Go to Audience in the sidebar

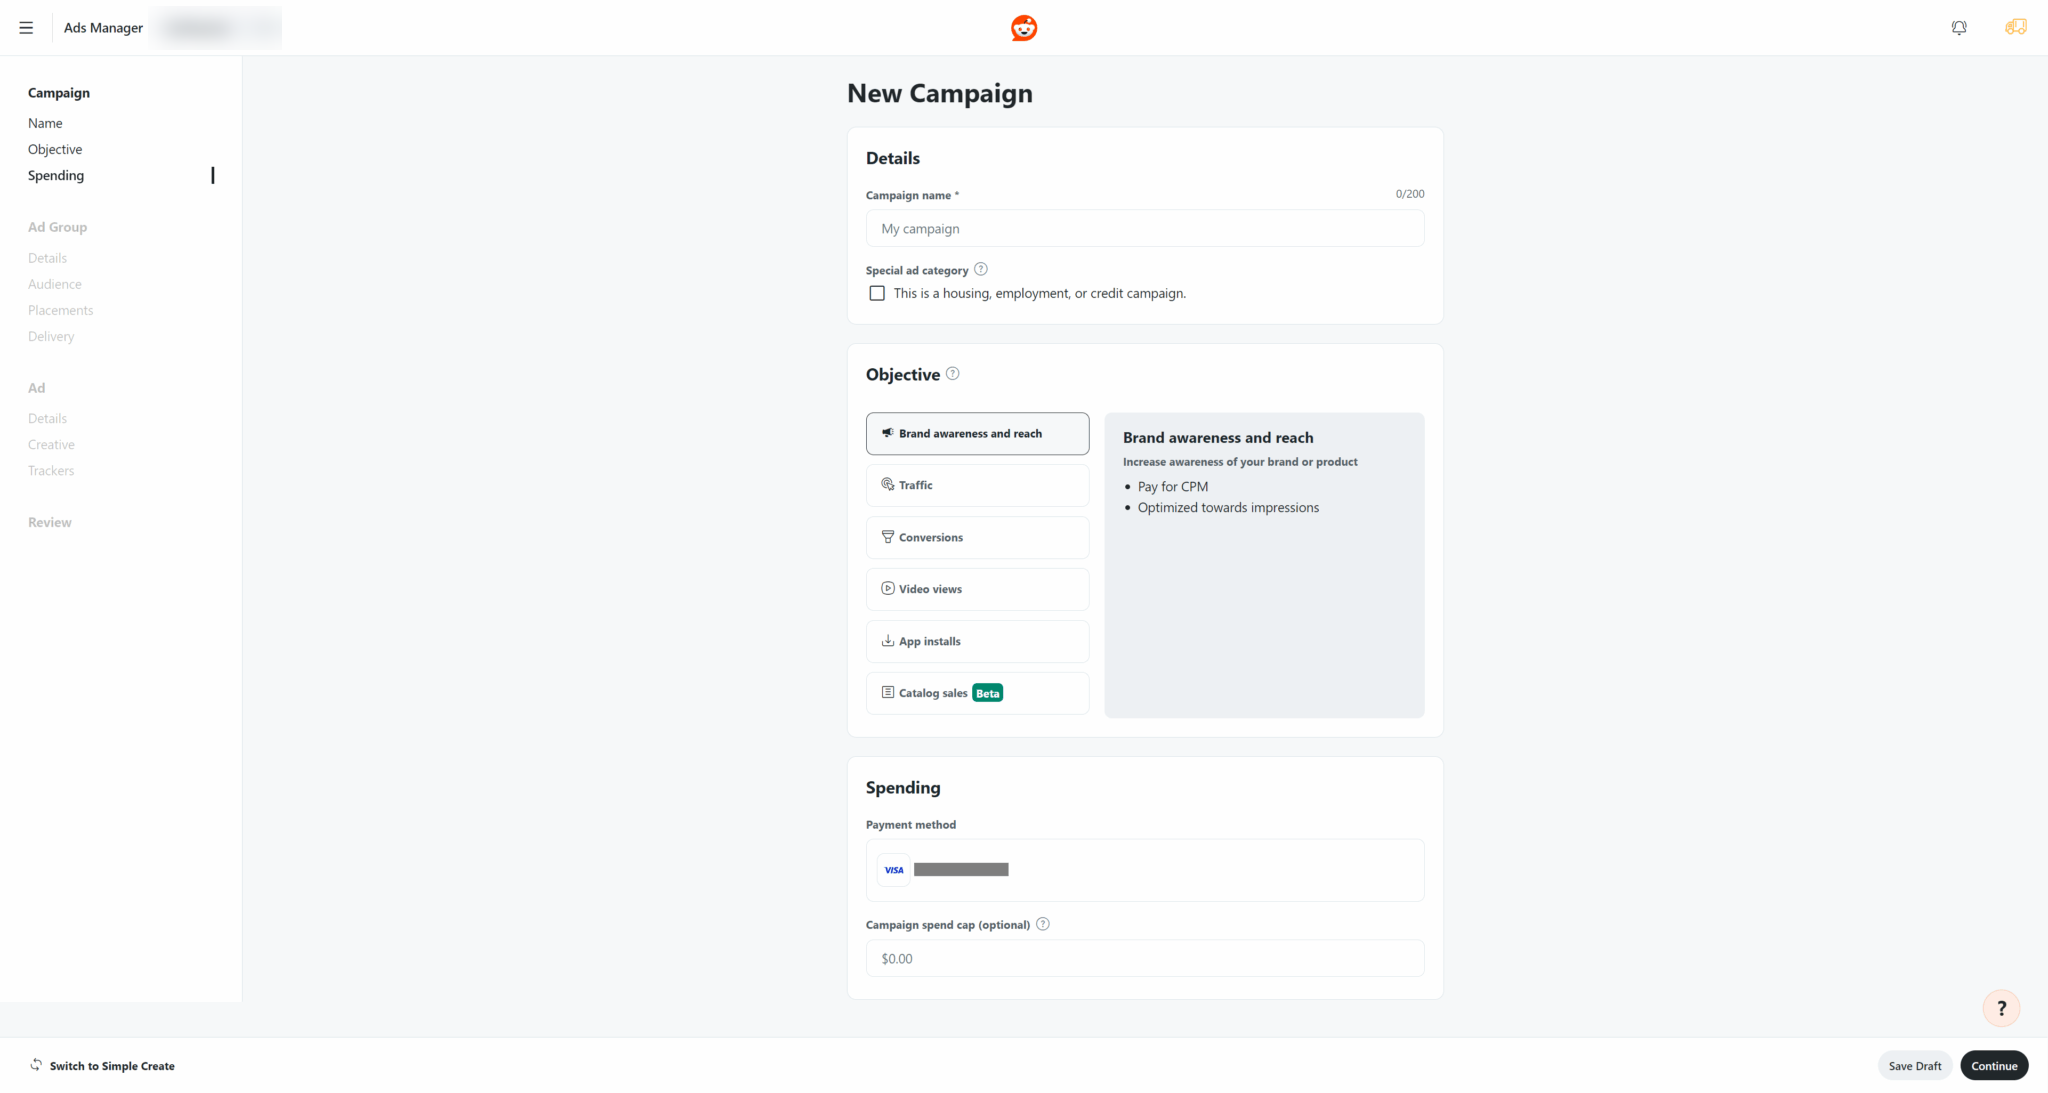click(x=55, y=284)
